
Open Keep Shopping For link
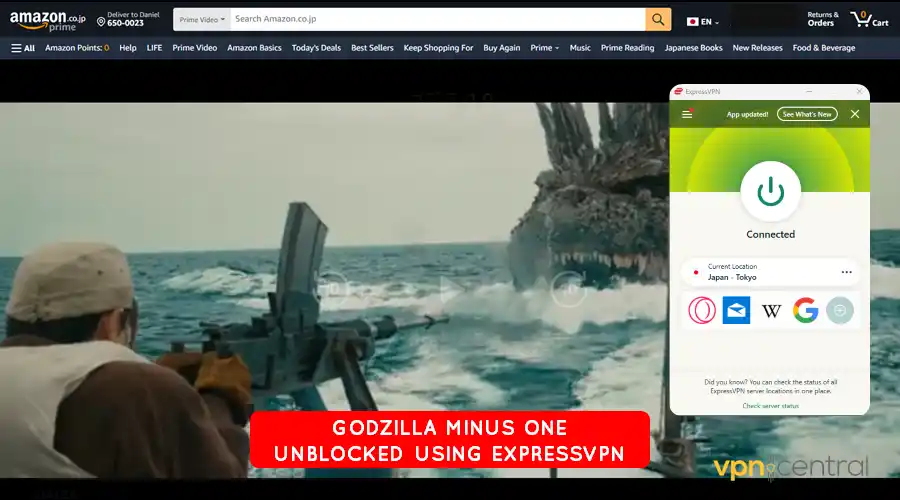tap(438, 48)
